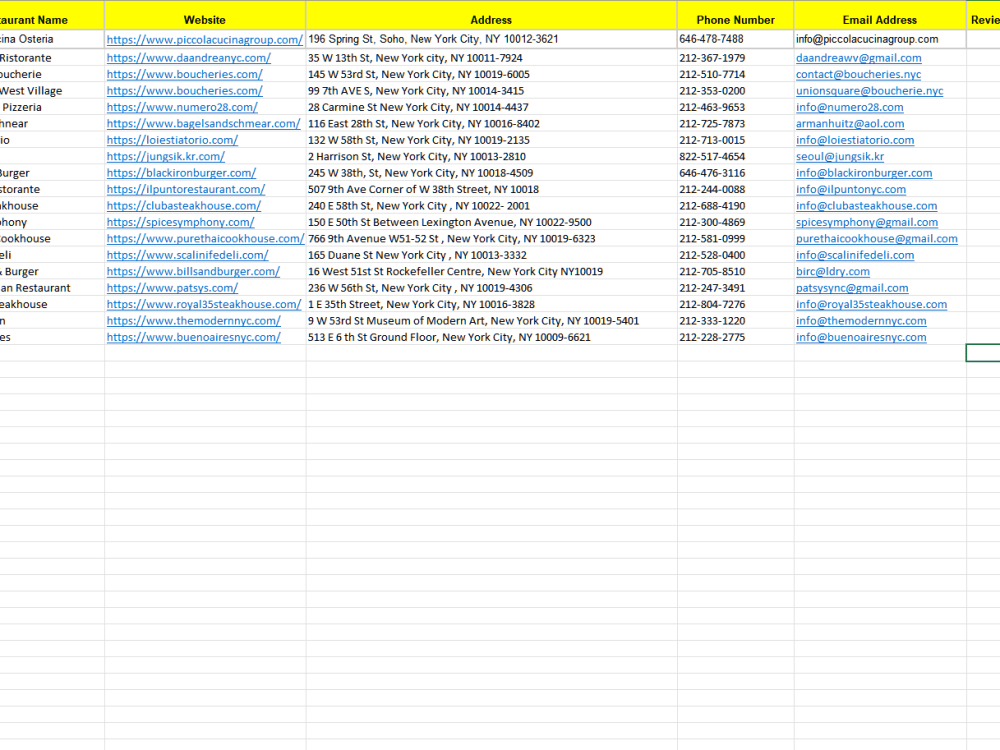
Task: Click email birc@ldry.com
Action: point(833,272)
